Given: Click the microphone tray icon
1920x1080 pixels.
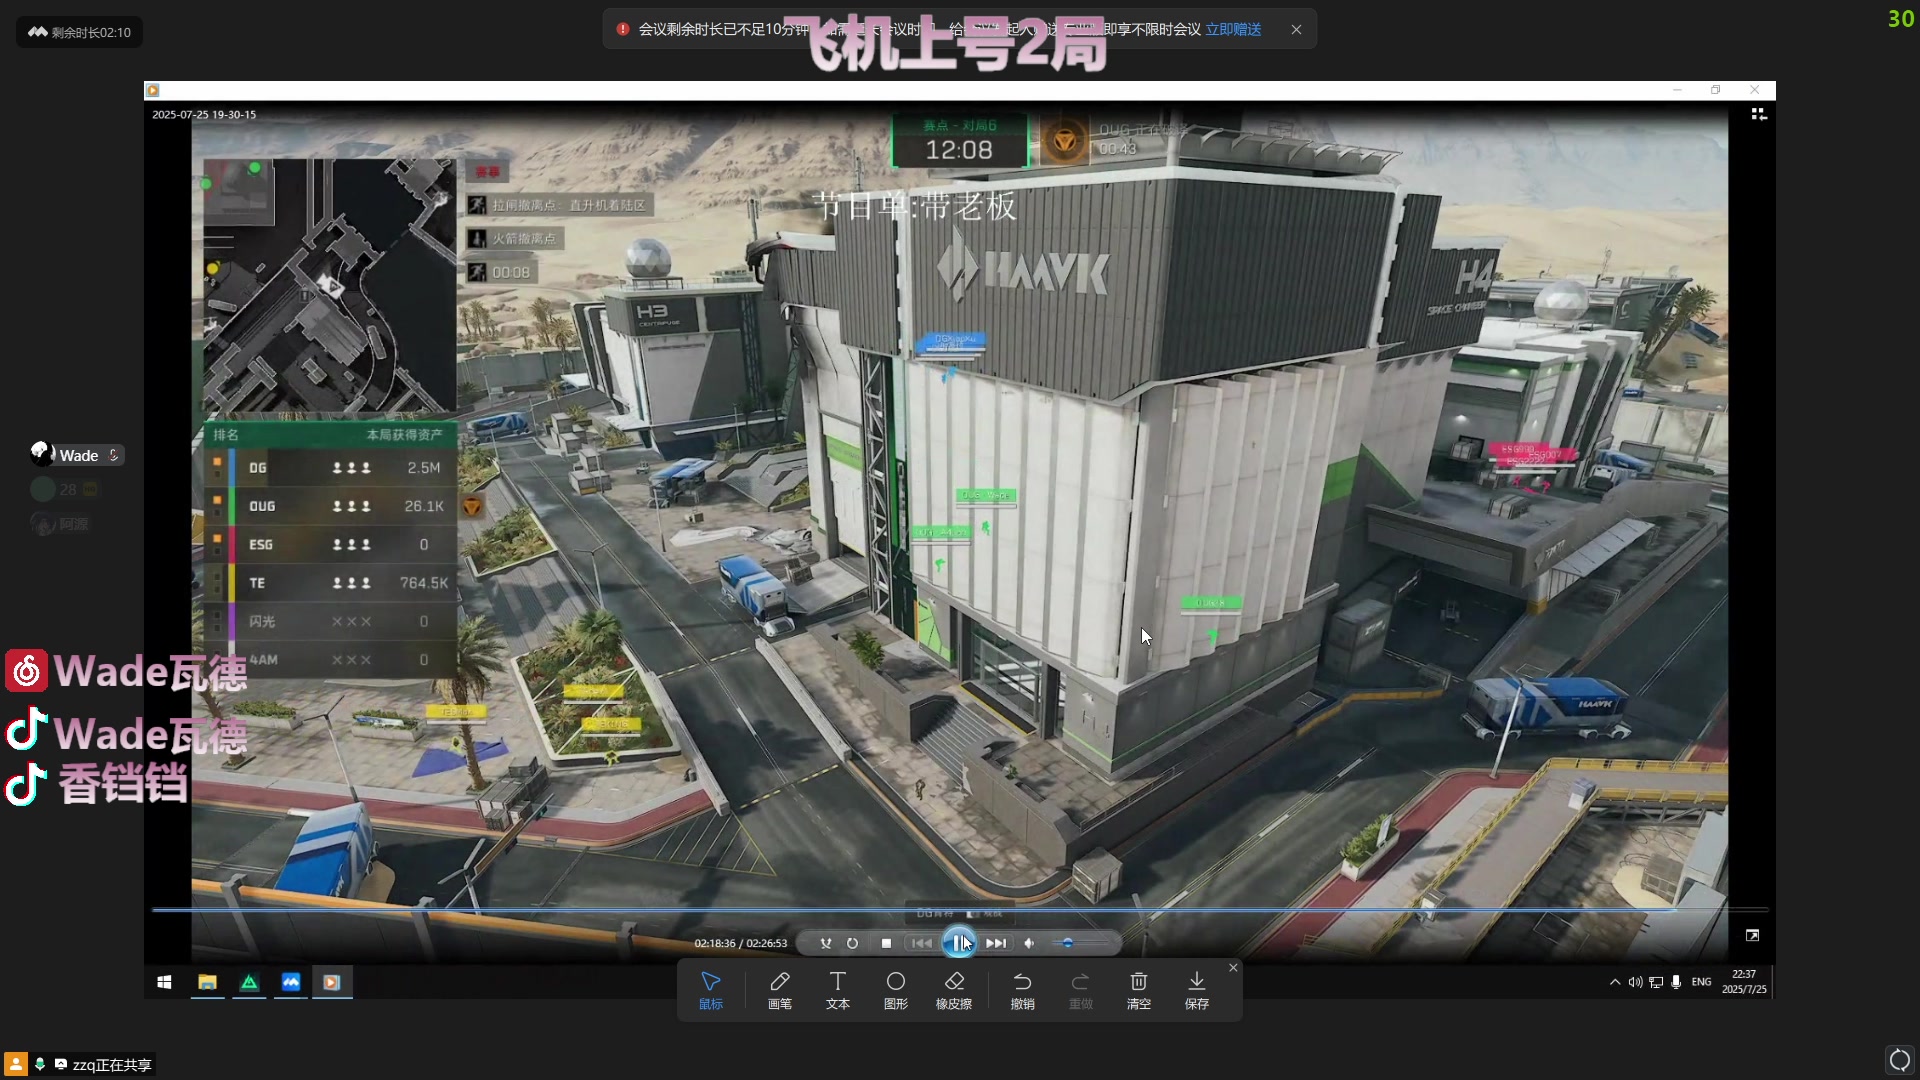Looking at the screenshot, I should [1676, 982].
